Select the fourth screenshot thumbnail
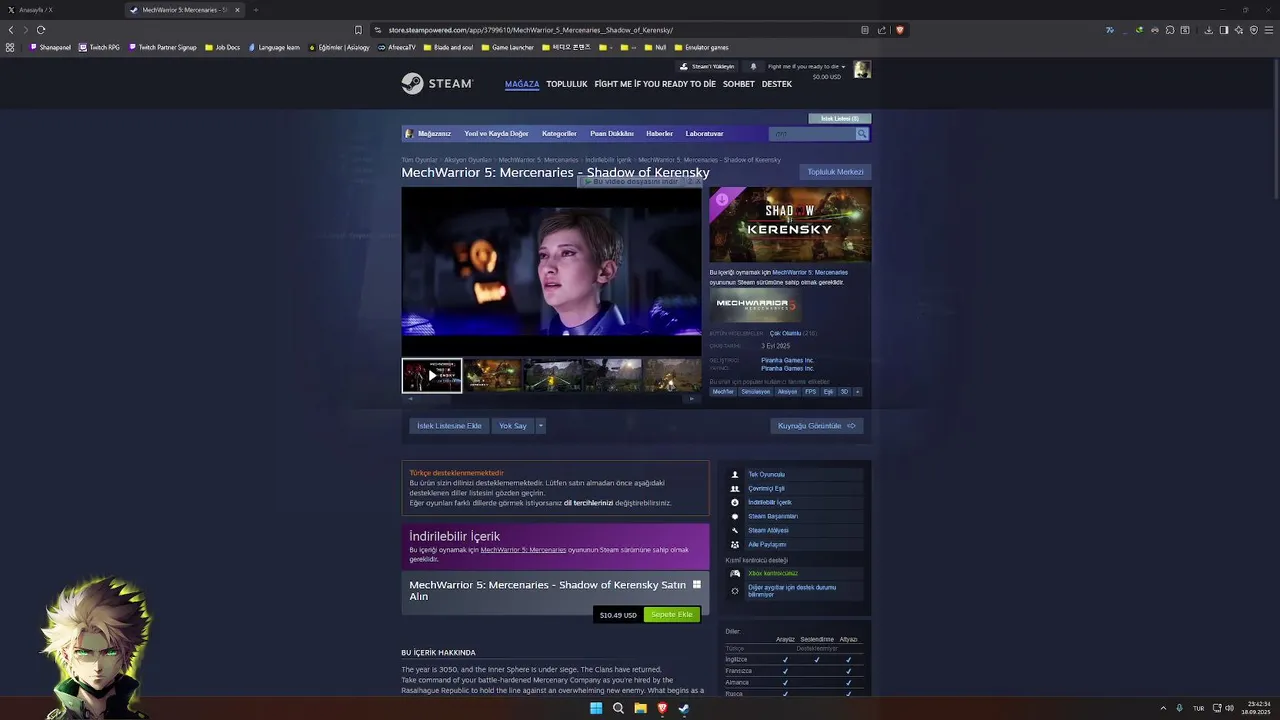Screen dimensions: 1280x720 click(613, 375)
